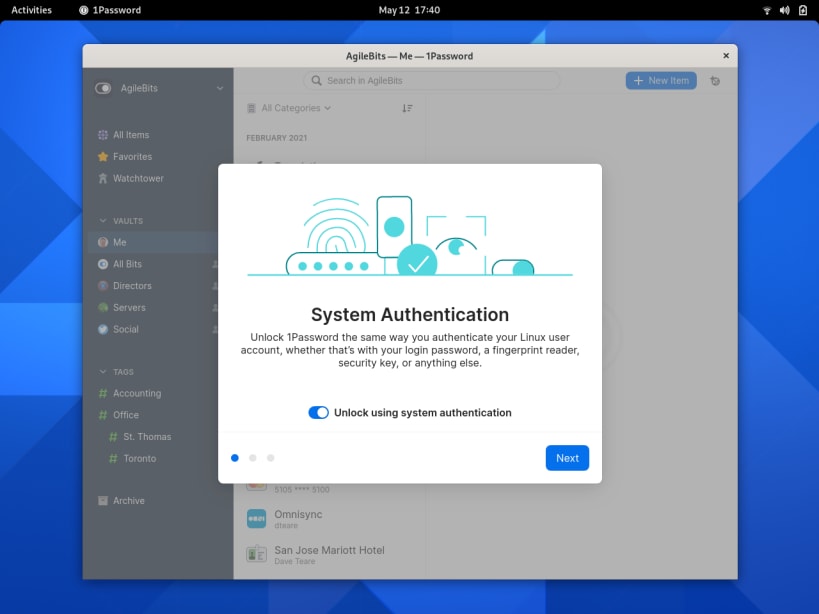
Task: Click the icon right of New Item
Action: point(715,81)
